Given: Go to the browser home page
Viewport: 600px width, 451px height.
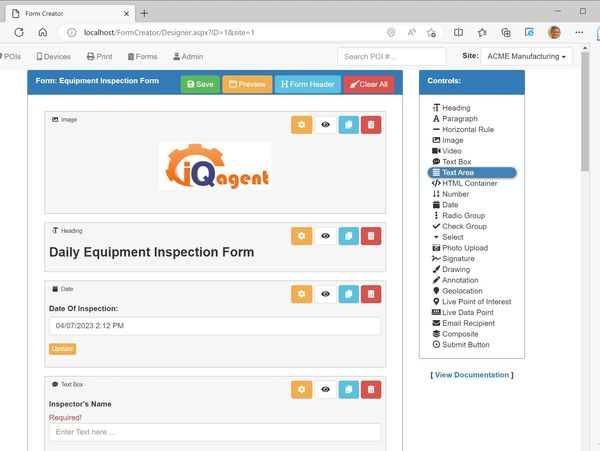Looking at the screenshot, I should point(43,33).
